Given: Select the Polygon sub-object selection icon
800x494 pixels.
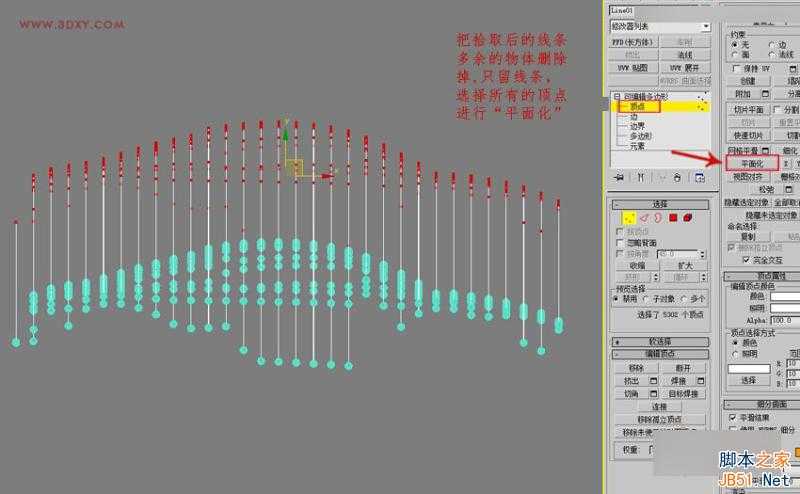Looking at the screenshot, I should pos(673,218).
